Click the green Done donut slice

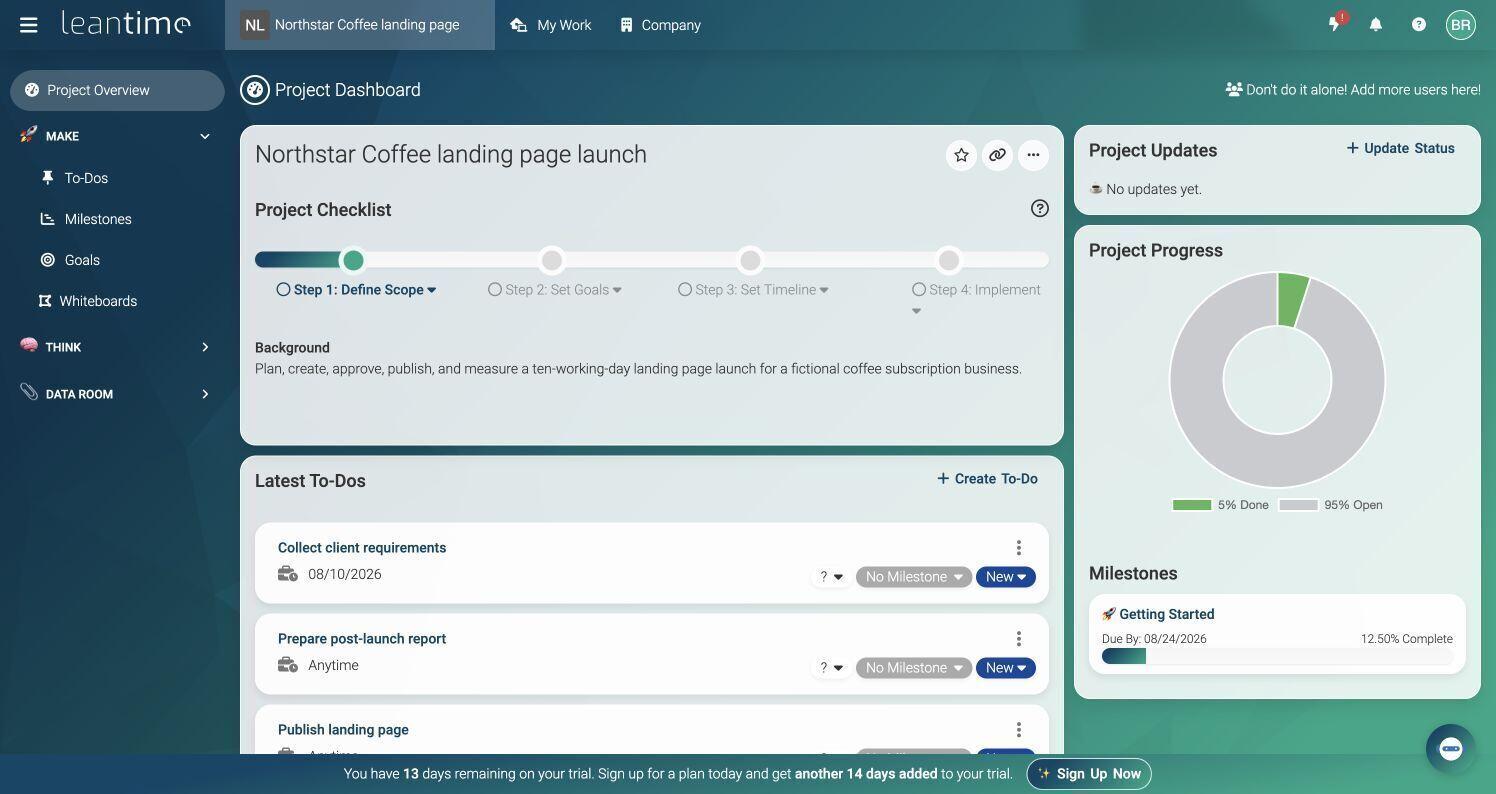[x=1292, y=299]
